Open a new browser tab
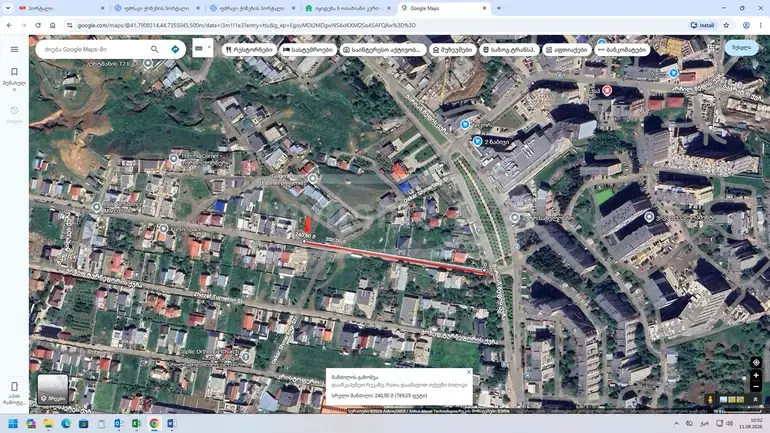 pyautogui.click(x=499, y=8)
